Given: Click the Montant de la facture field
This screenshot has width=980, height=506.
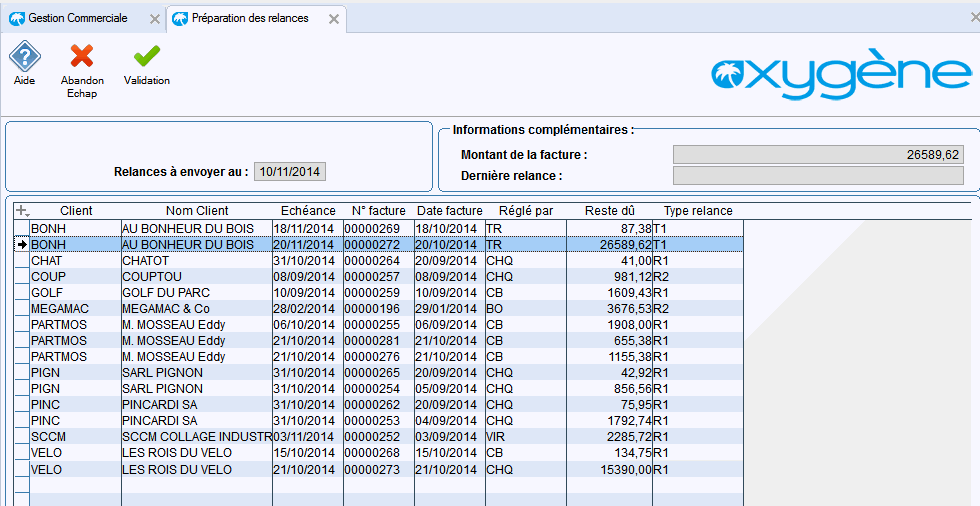Looking at the screenshot, I should tap(818, 155).
